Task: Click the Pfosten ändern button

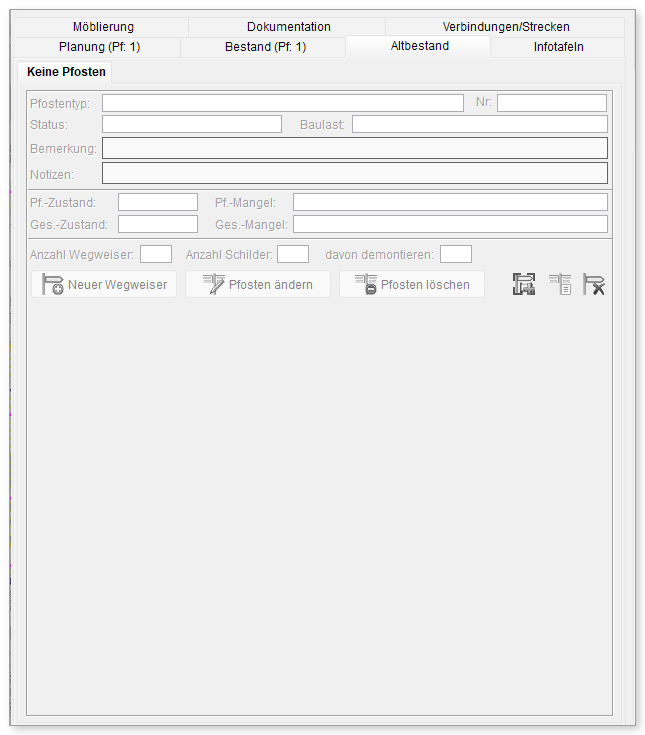Action: tap(258, 284)
